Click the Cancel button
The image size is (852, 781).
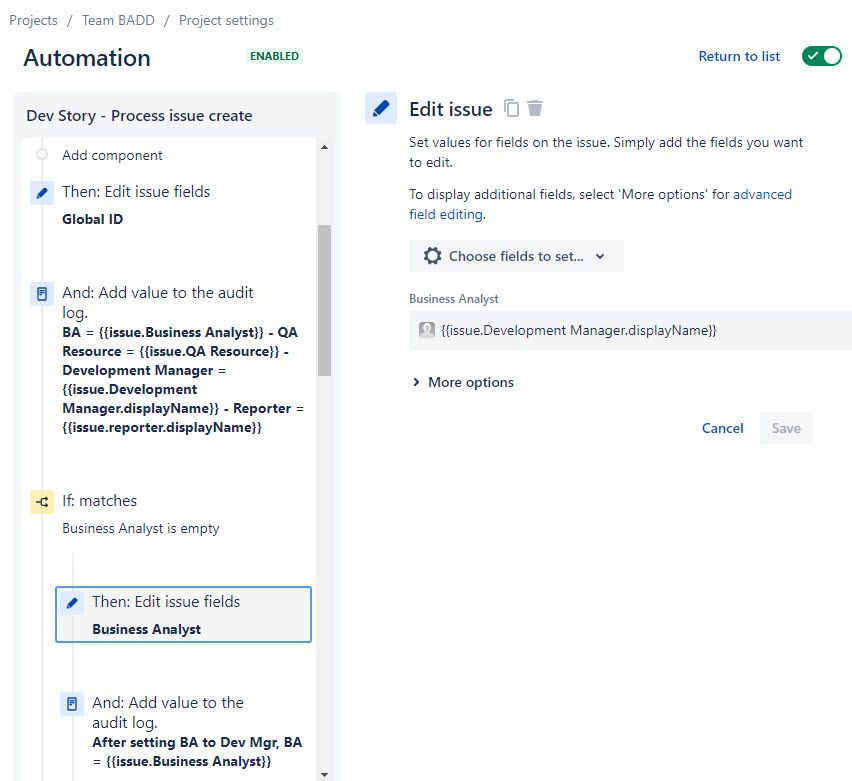click(x=723, y=428)
